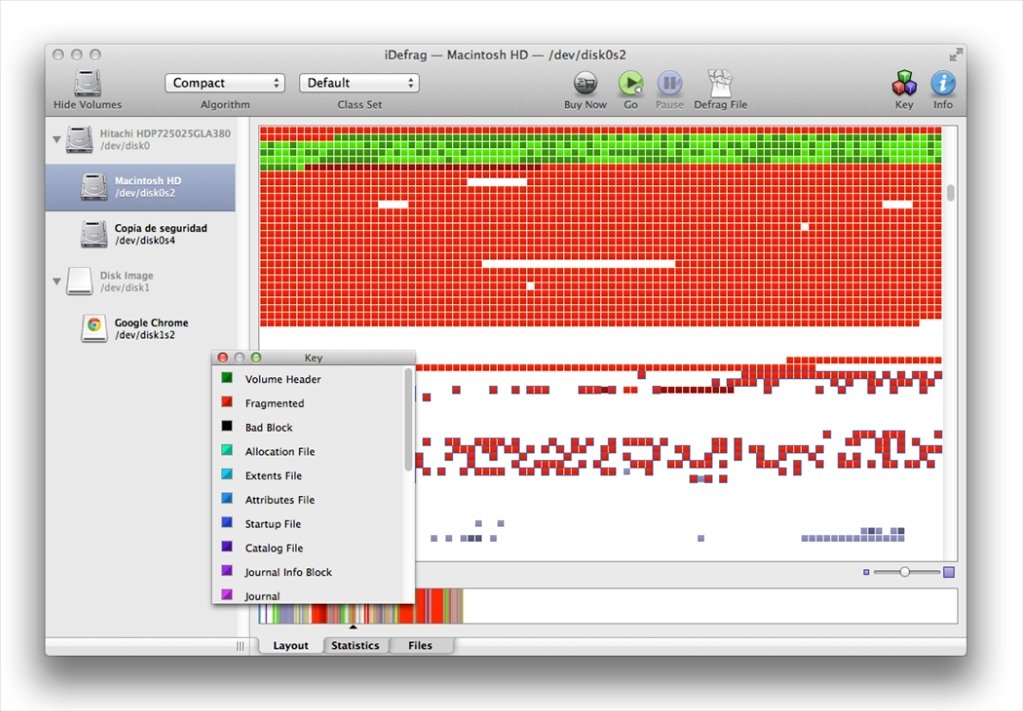Click the Disk Image drive icon
The width and height of the screenshot is (1023, 711).
[80, 281]
